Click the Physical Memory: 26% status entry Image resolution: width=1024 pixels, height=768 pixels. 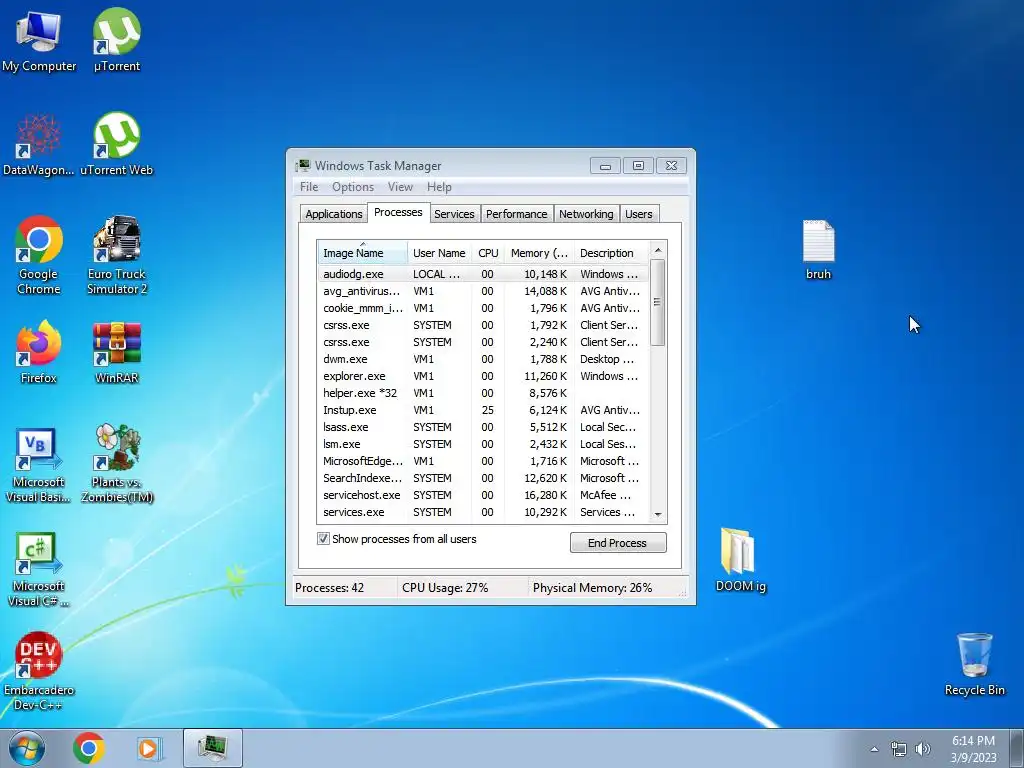tap(592, 588)
